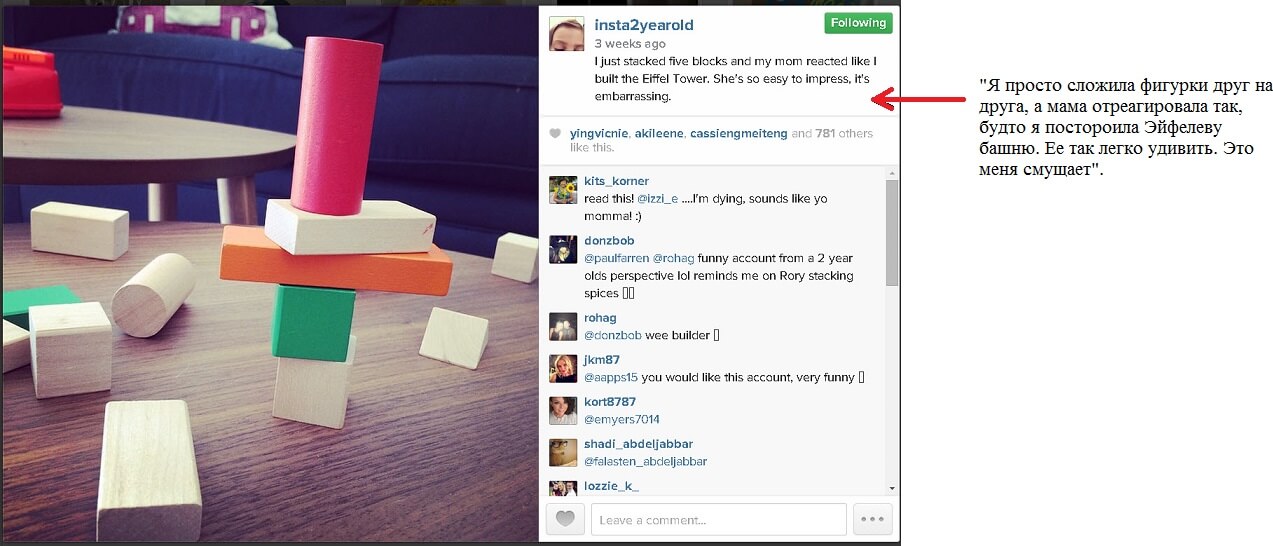Click jkm87's profile picture
Viewport: 1273px width, 546px height.
[563, 369]
